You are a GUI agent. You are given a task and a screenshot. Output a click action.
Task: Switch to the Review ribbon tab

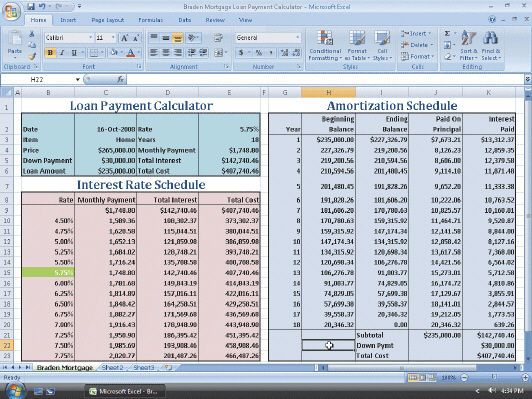coord(215,20)
